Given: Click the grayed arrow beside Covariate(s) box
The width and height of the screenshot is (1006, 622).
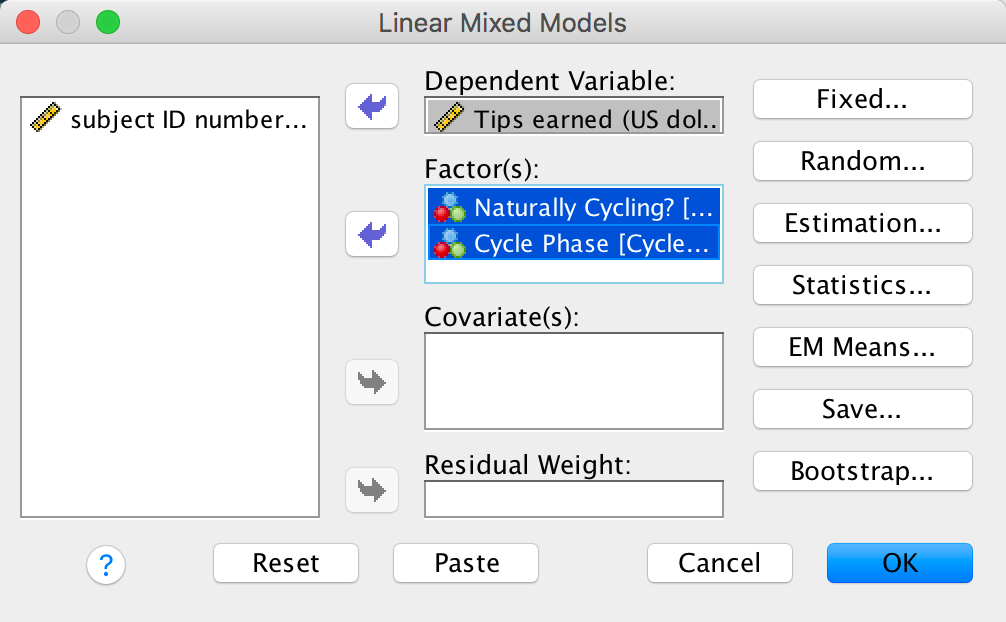Looking at the screenshot, I should [x=372, y=382].
